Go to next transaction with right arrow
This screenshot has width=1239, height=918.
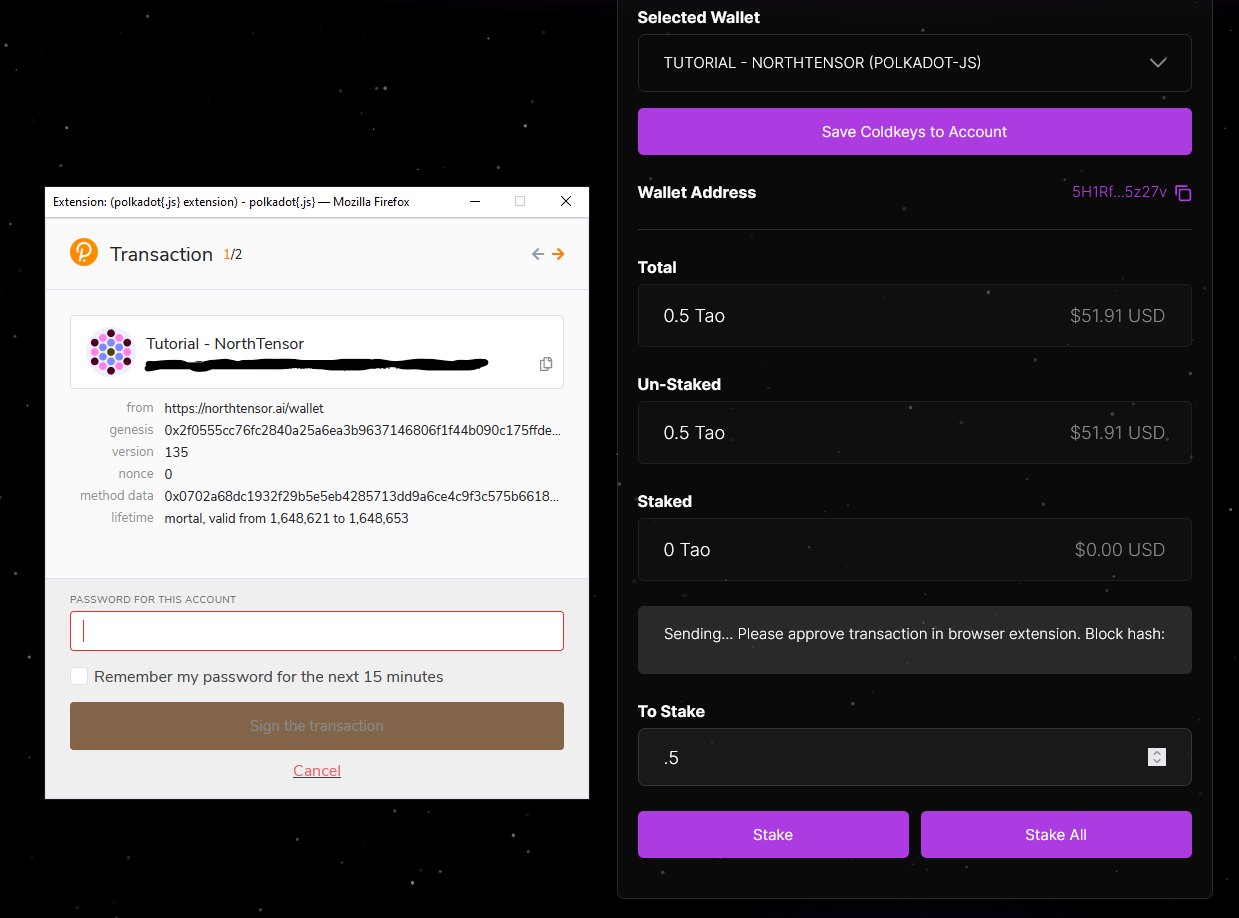tap(558, 254)
